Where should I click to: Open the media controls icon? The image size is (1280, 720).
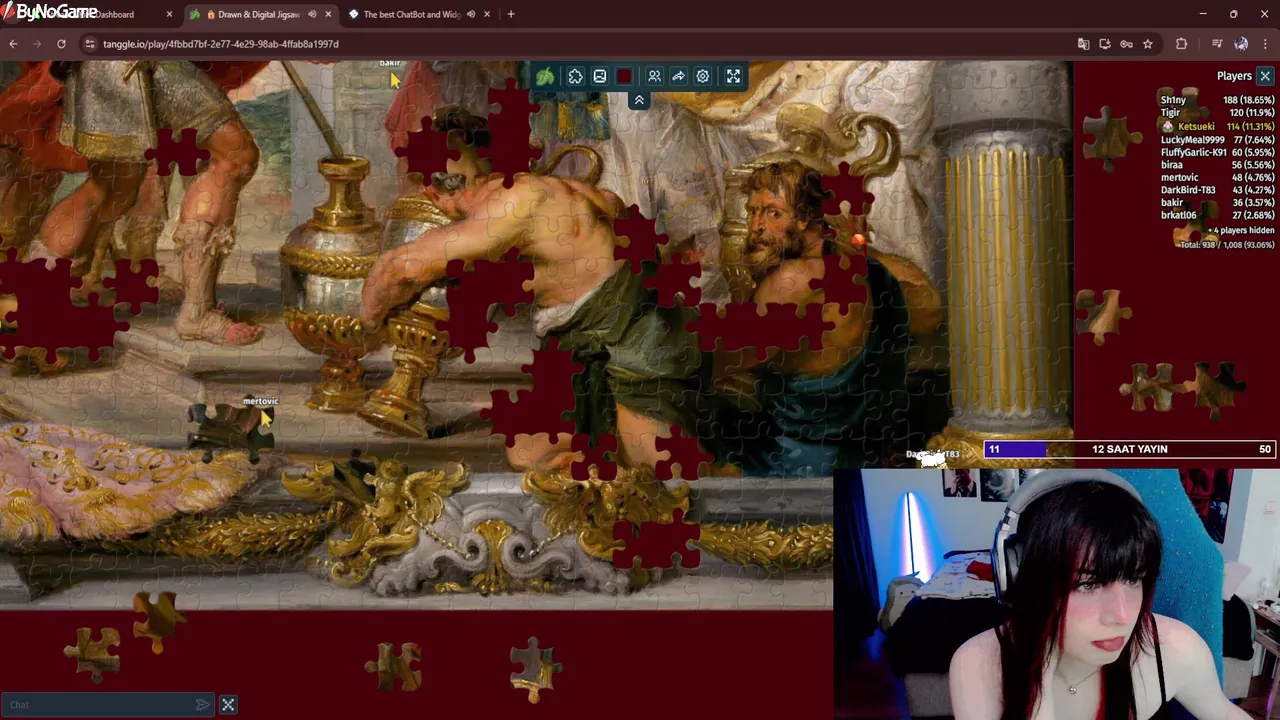[x=1217, y=44]
